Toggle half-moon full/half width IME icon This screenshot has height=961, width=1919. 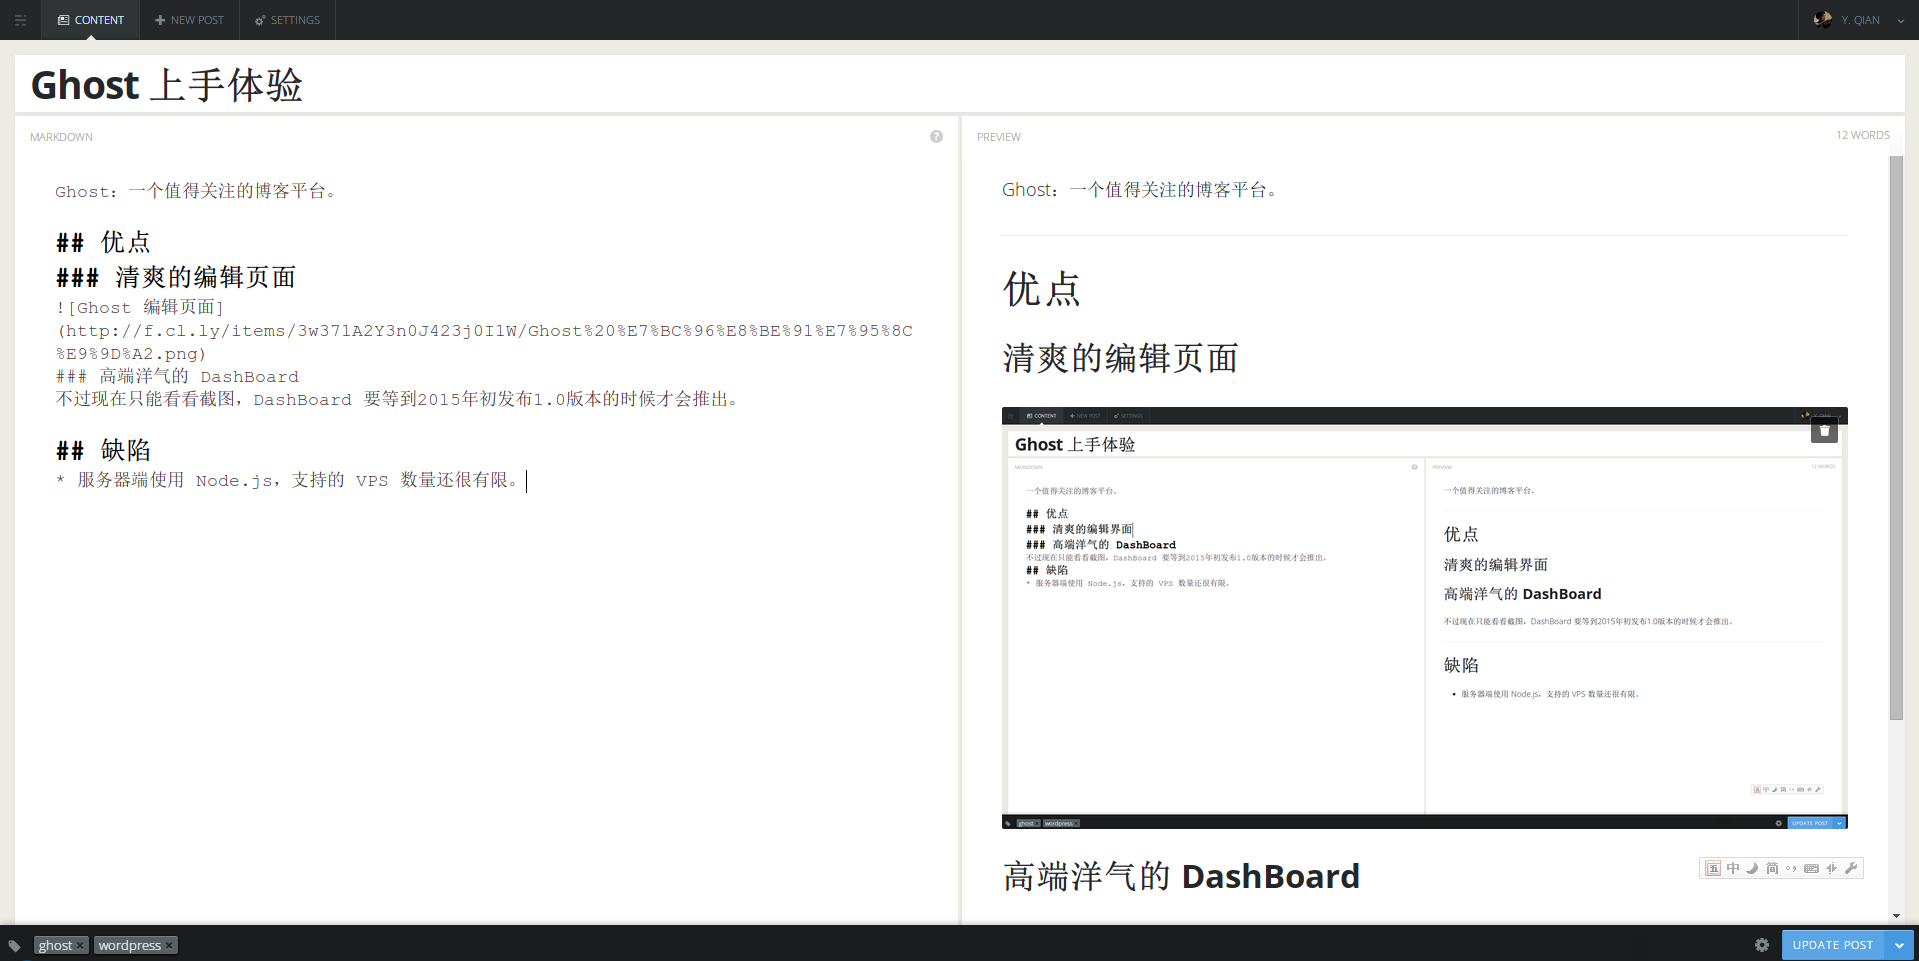(x=1752, y=868)
